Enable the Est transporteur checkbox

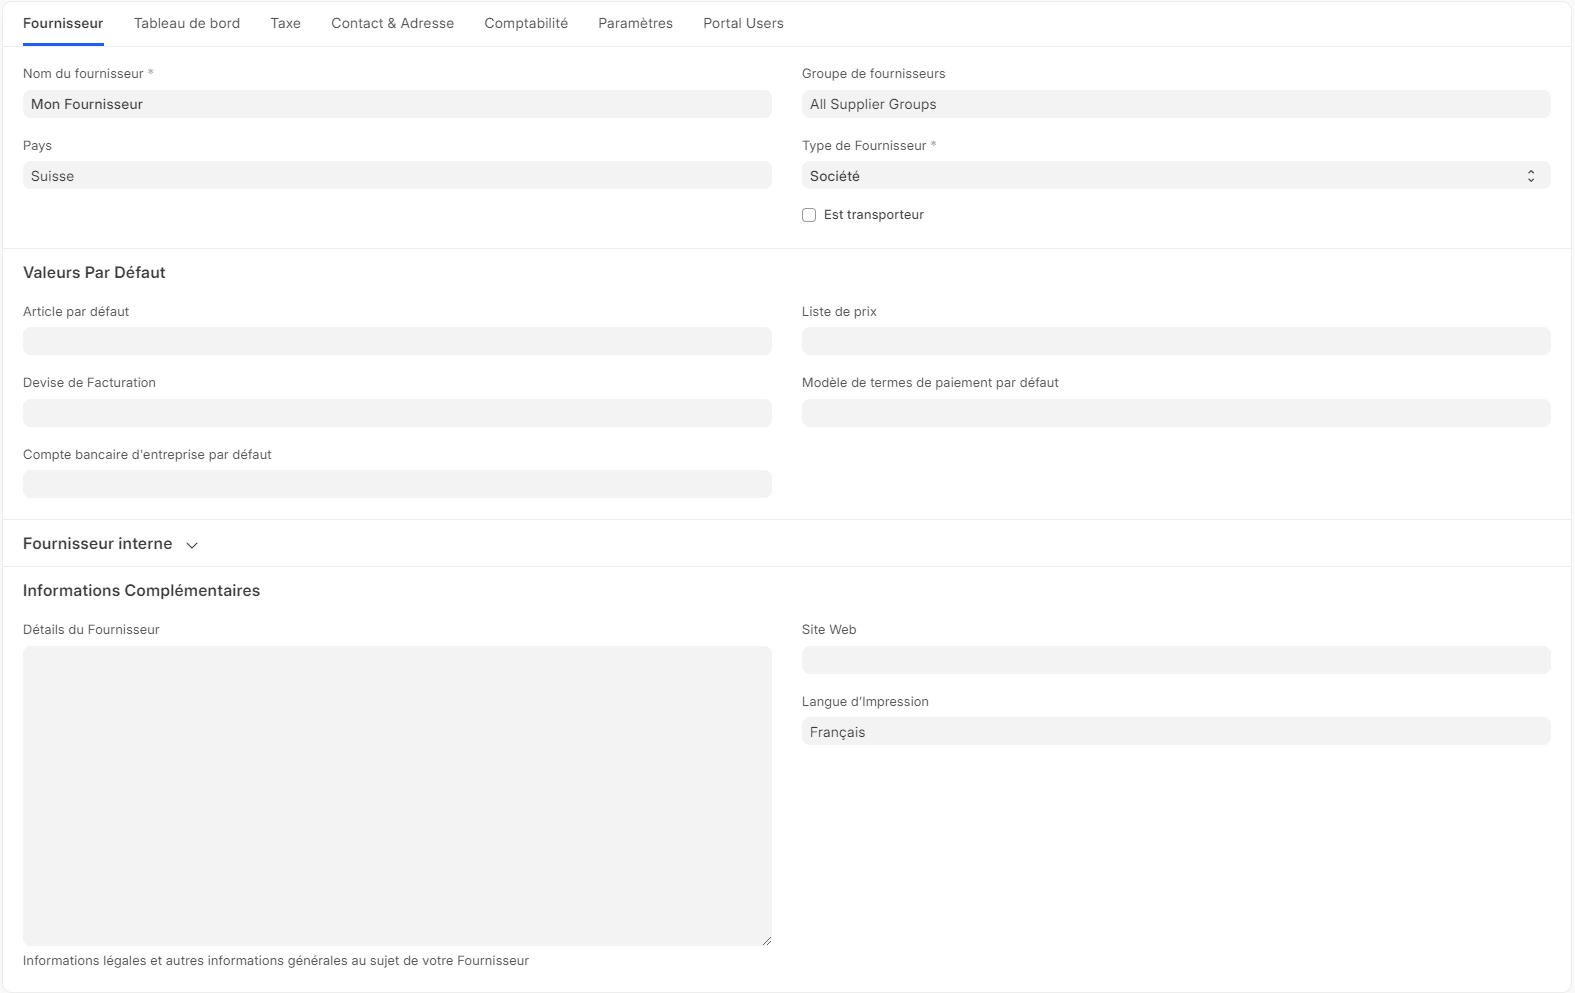coord(809,215)
